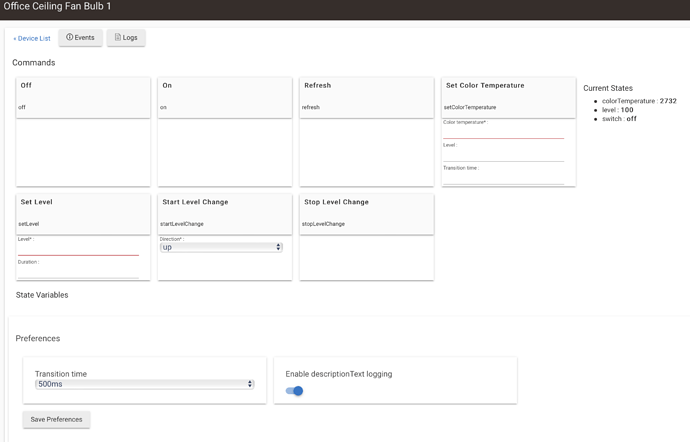Run the Refresh command

click(x=366, y=96)
